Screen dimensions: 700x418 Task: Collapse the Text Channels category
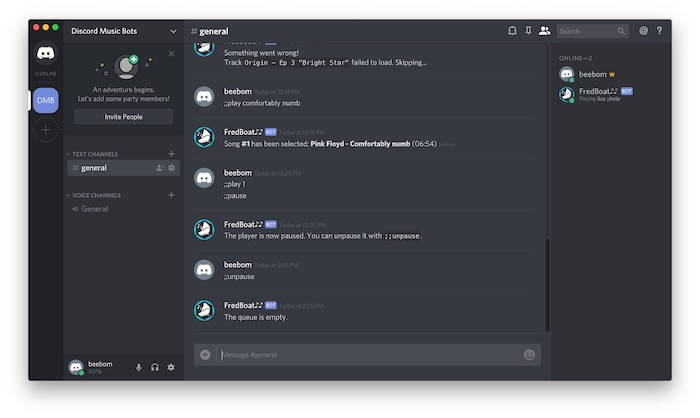coord(96,154)
